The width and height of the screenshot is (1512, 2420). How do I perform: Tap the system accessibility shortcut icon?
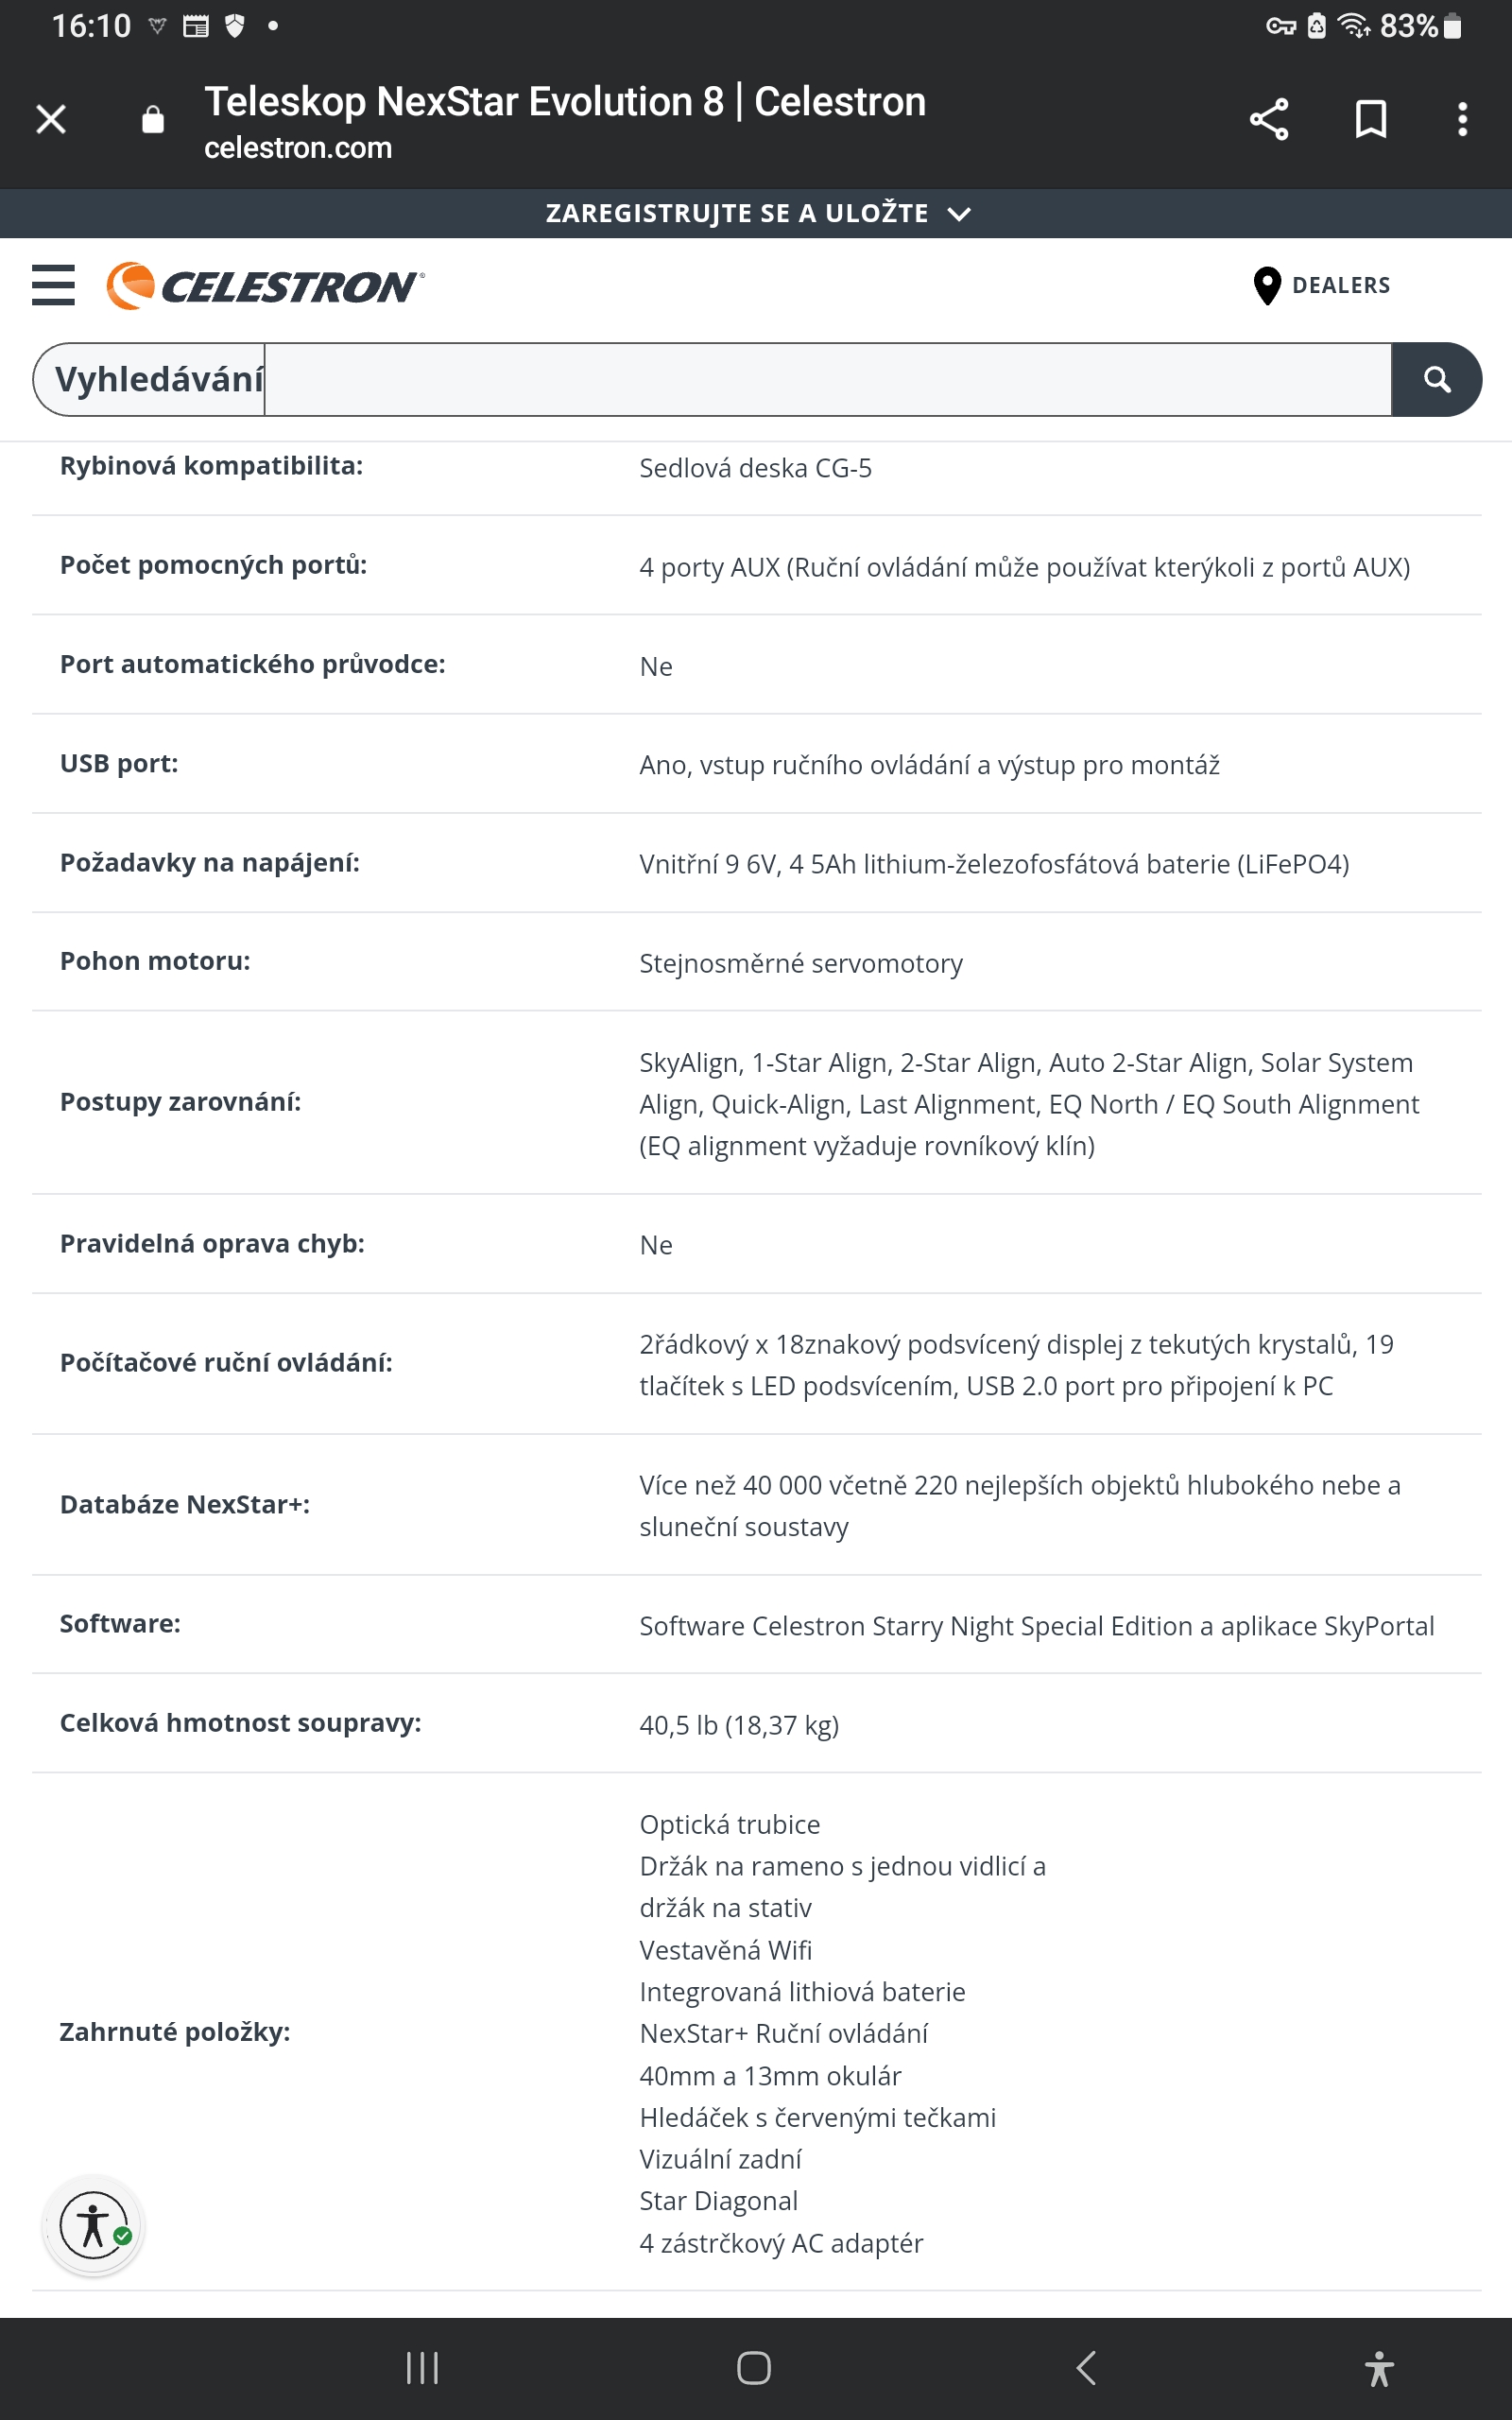1378,2368
